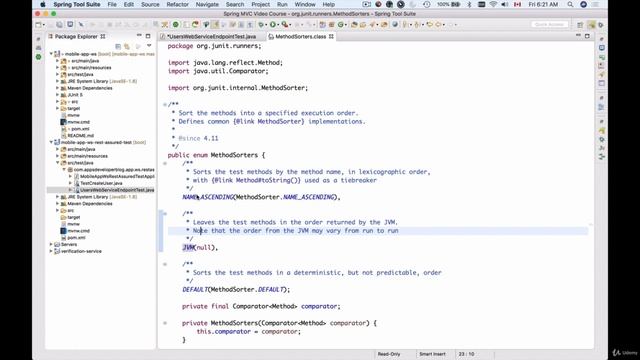This screenshot has width=640, height=360.
Task: Close the MethodSorters.class tab
Action: (x=331, y=36)
